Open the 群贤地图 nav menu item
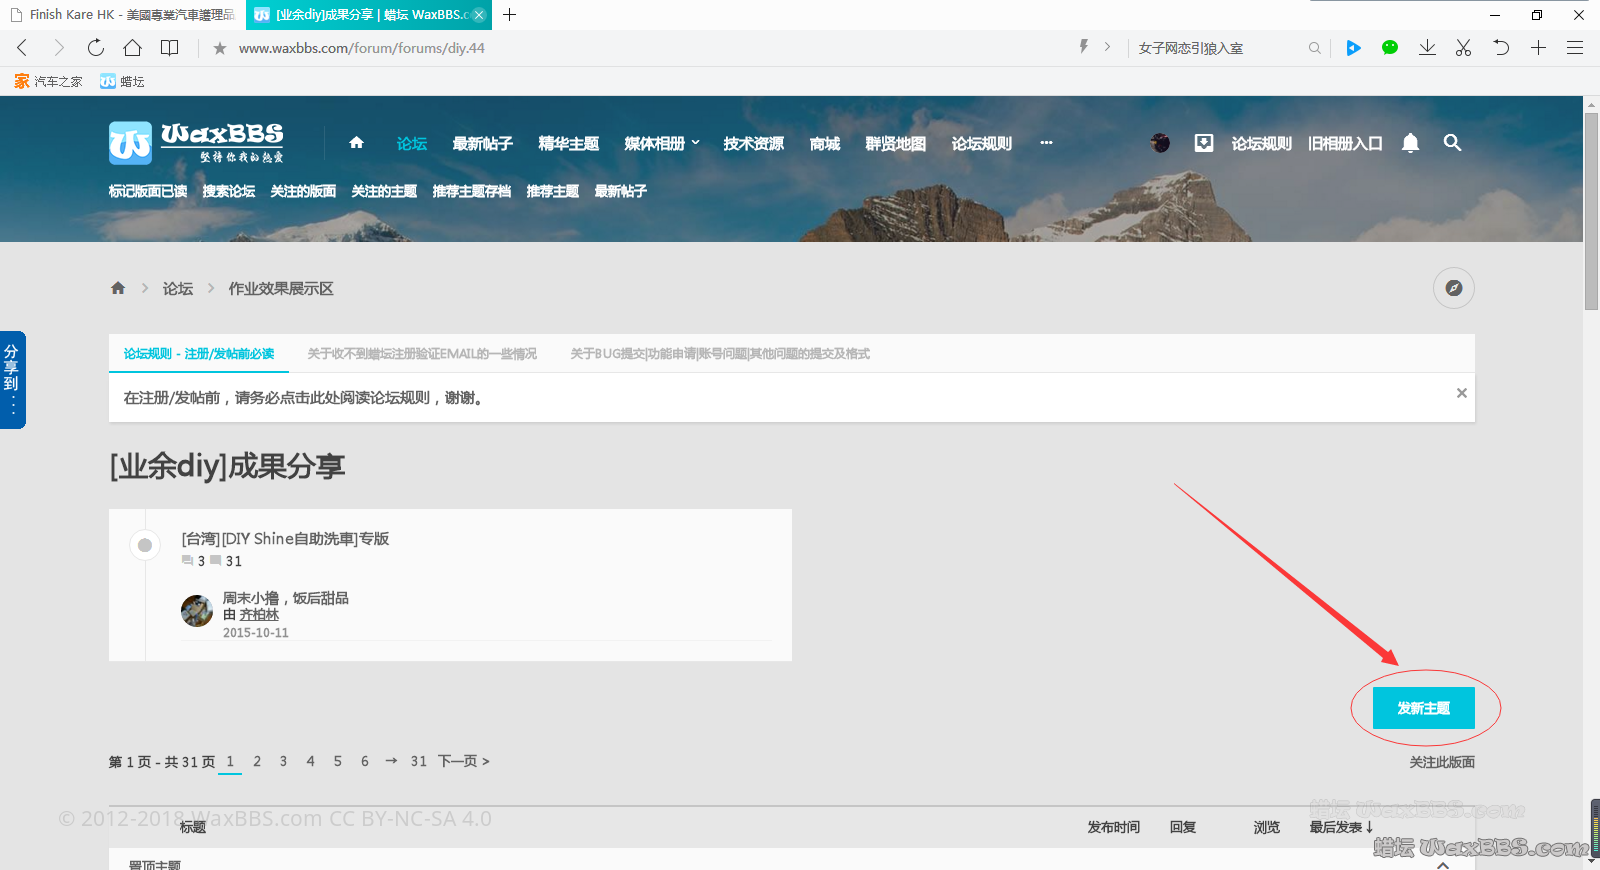Screen dimensions: 1600x870 tap(895, 143)
